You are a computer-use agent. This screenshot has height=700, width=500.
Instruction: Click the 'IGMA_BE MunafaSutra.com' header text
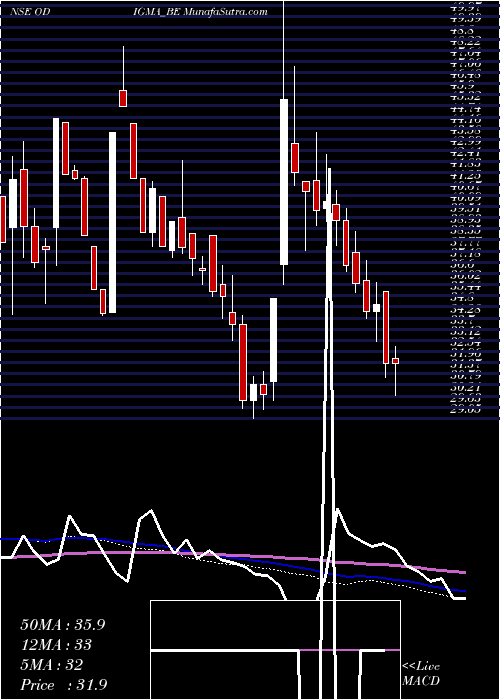pos(200,12)
